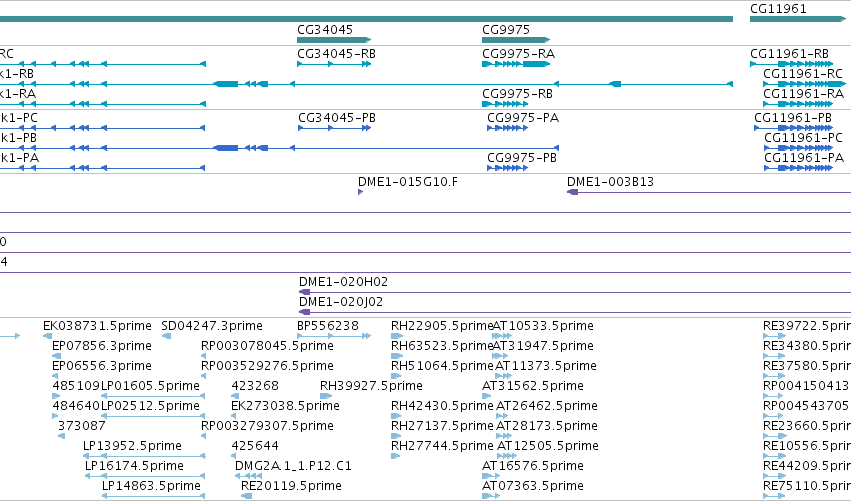Click the LP16174.5prime EST label
The width and height of the screenshot is (851, 501).
(x=134, y=466)
